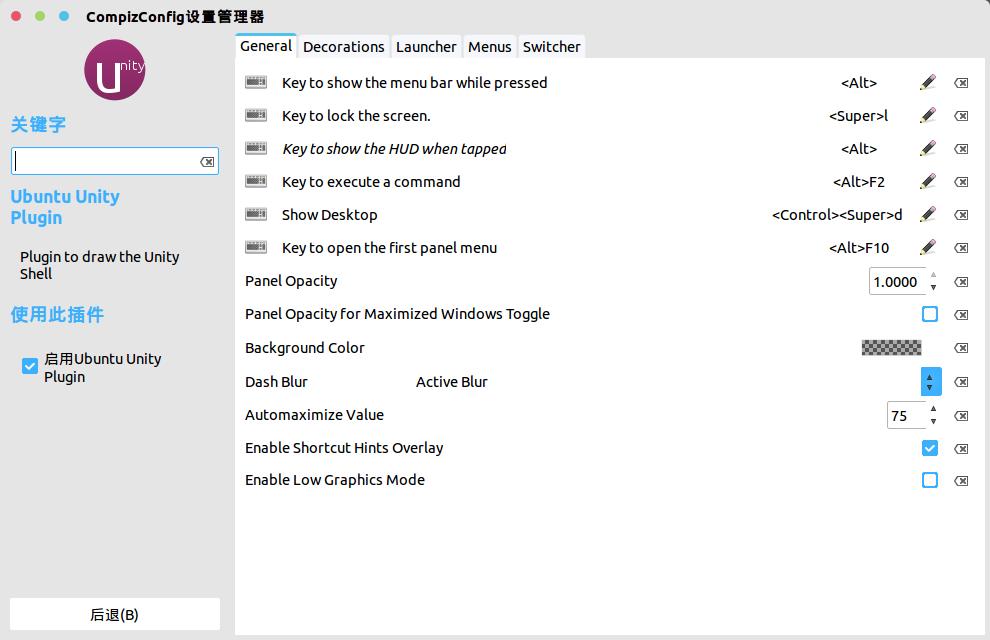Click the Automaximize Value number field

pyautogui.click(x=906, y=415)
